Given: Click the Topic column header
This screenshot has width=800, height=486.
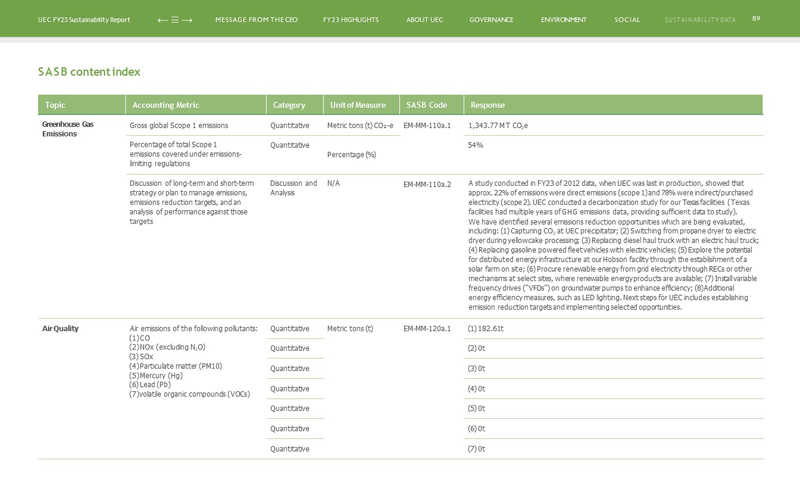Looking at the screenshot, I should click(x=55, y=105).
